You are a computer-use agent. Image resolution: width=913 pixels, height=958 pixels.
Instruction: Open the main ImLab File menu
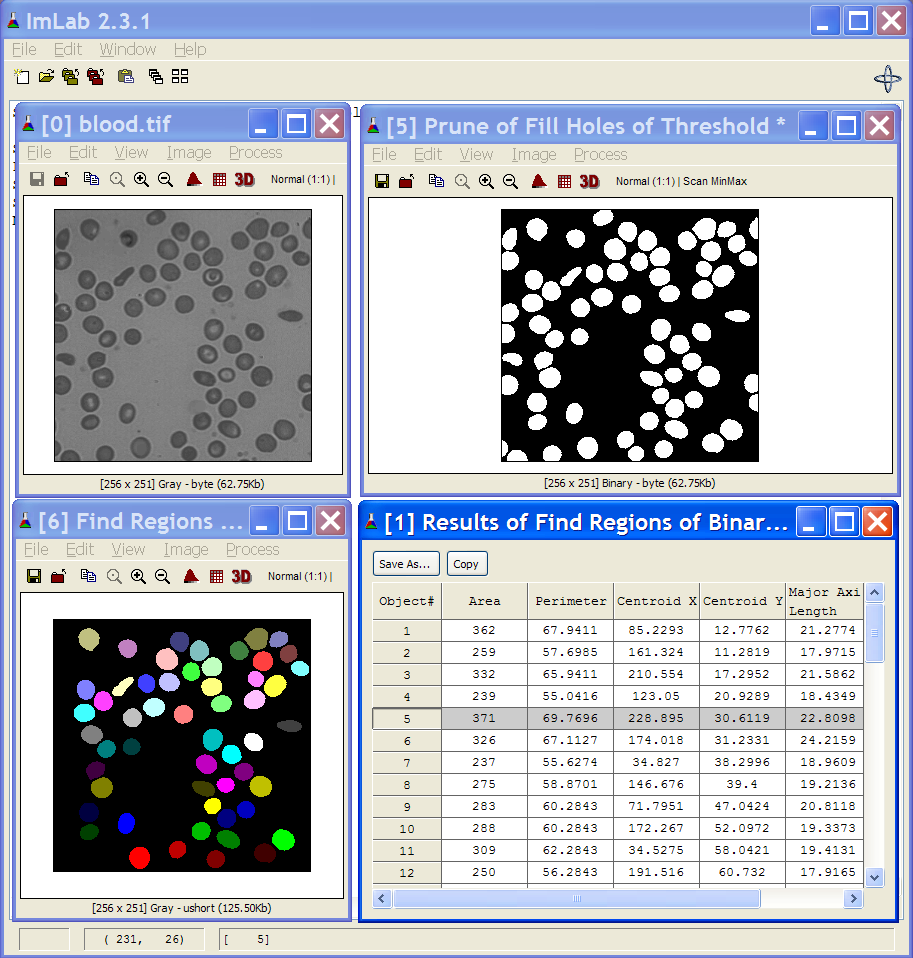pyautogui.click(x=24, y=49)
